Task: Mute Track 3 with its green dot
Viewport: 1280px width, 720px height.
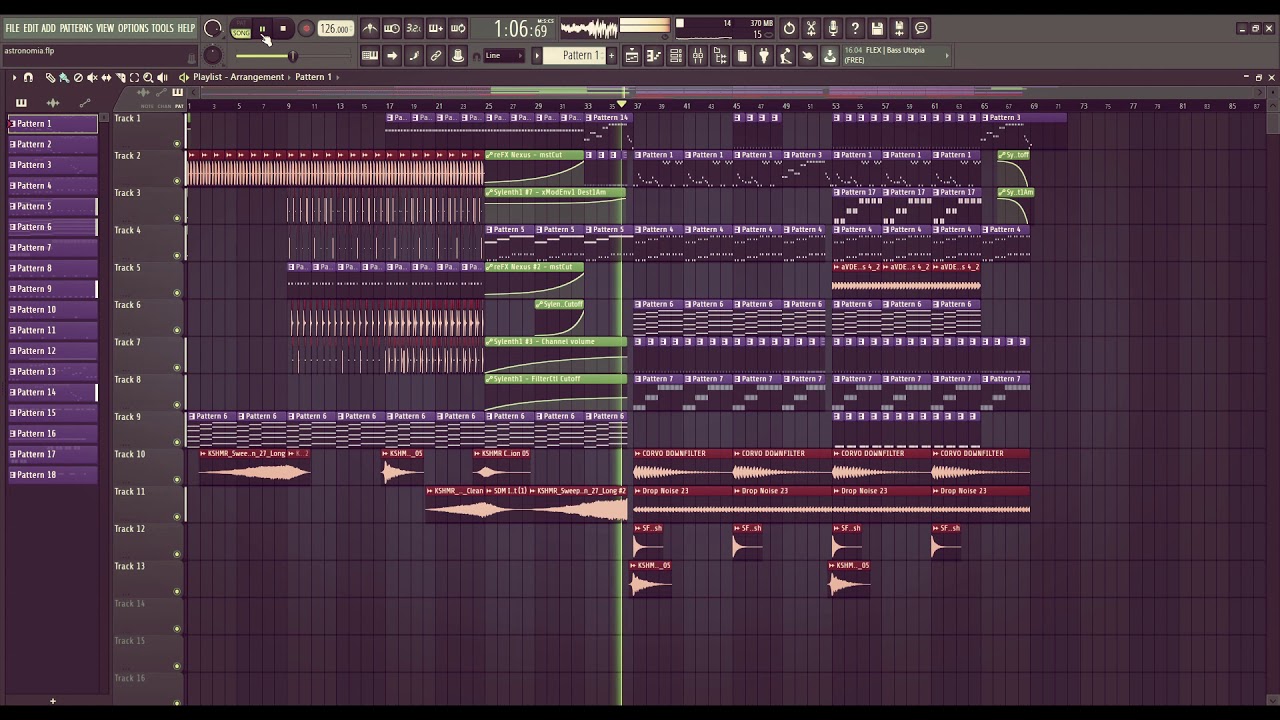Action: [x=178, y=218]
